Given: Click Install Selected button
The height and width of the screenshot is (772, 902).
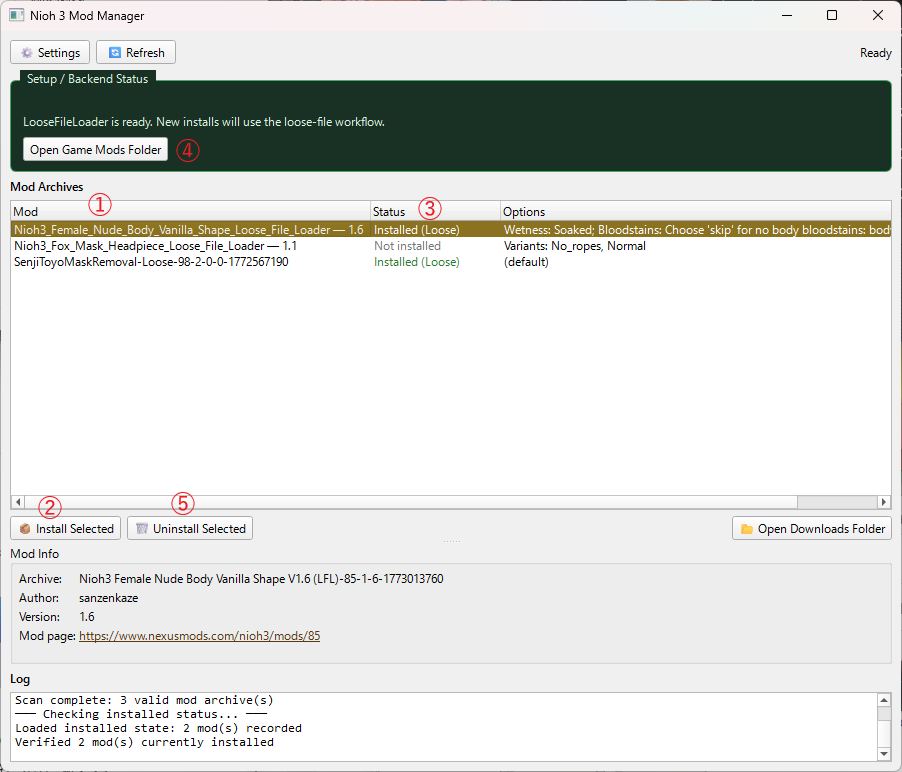Looking at the screenshot, I should point(65,528).
